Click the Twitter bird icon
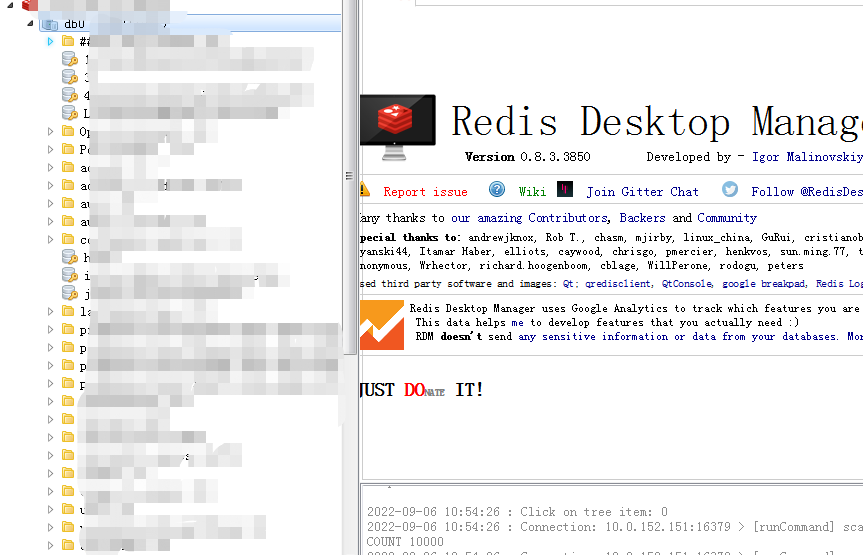Screen dimensions: 863x555 pos(730,189)
